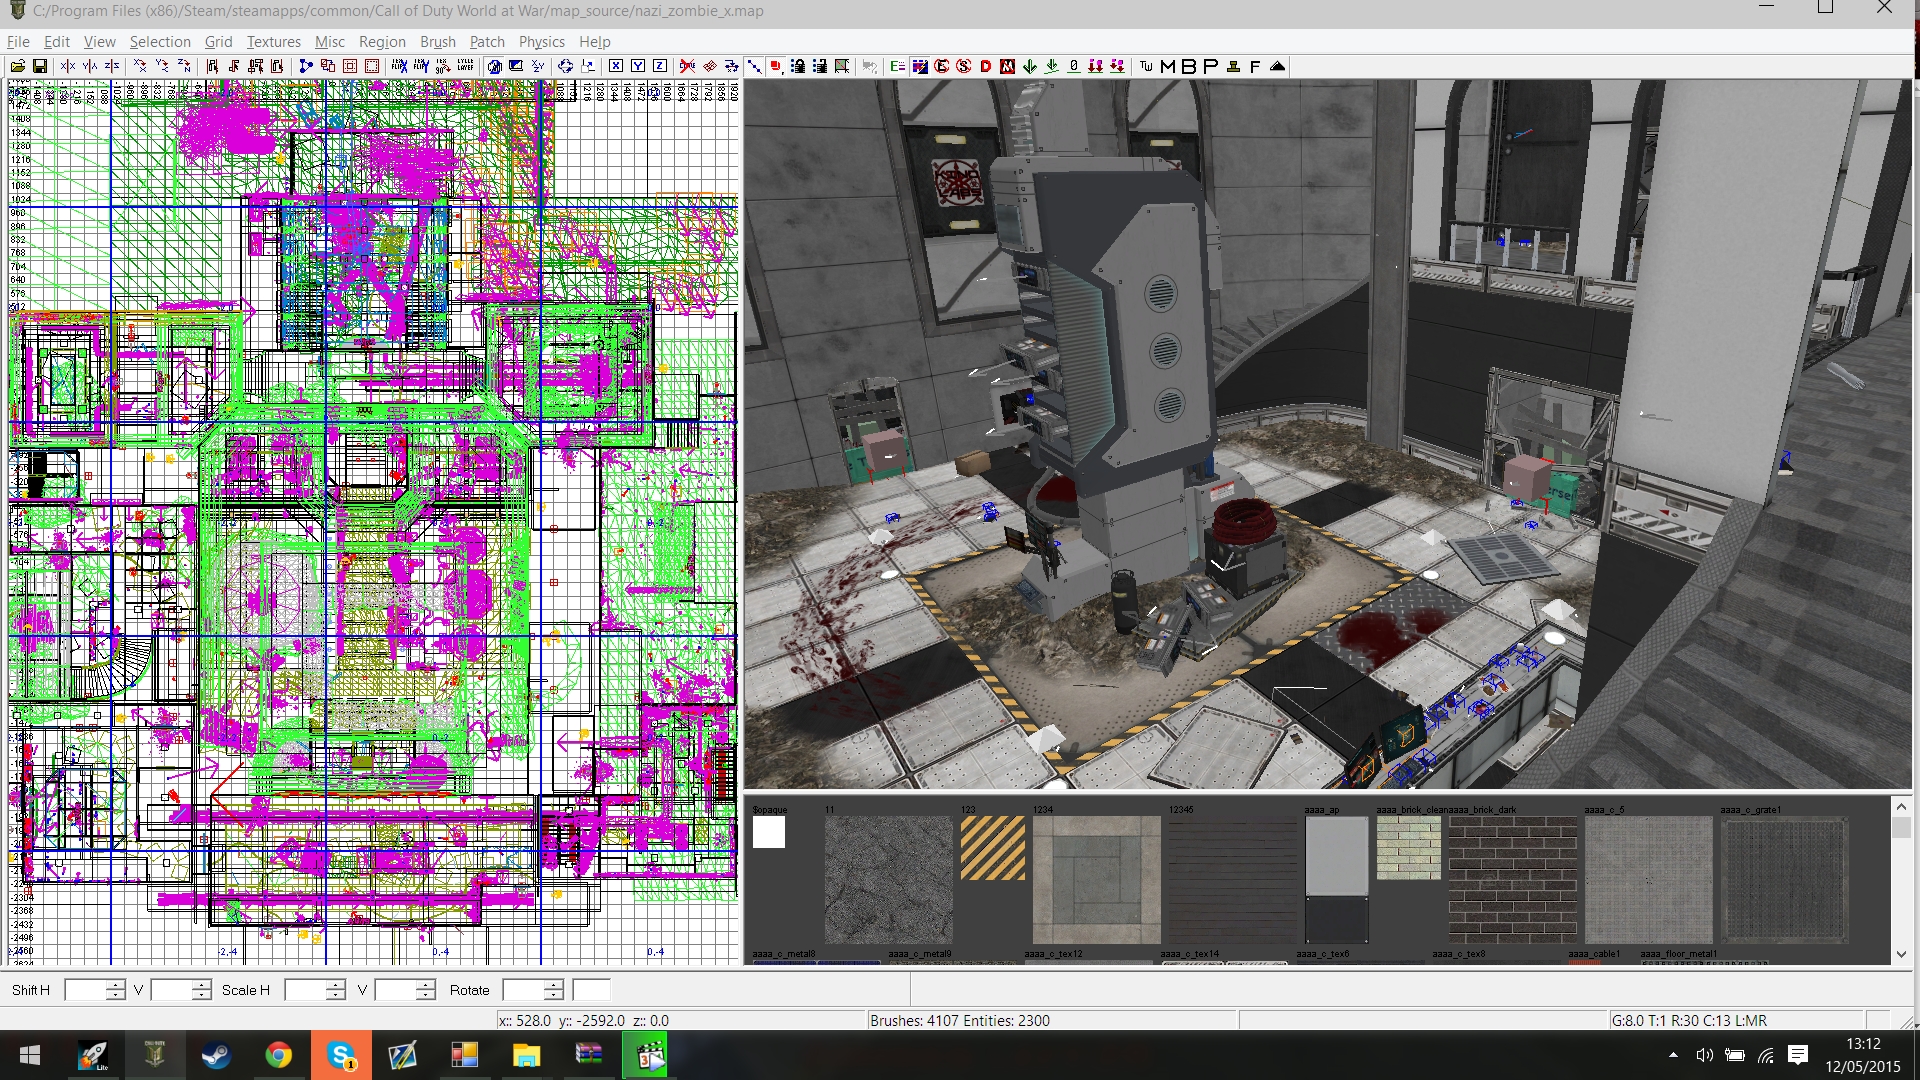Click the blue connected-nodes toolbar icon

click(306, 66)
